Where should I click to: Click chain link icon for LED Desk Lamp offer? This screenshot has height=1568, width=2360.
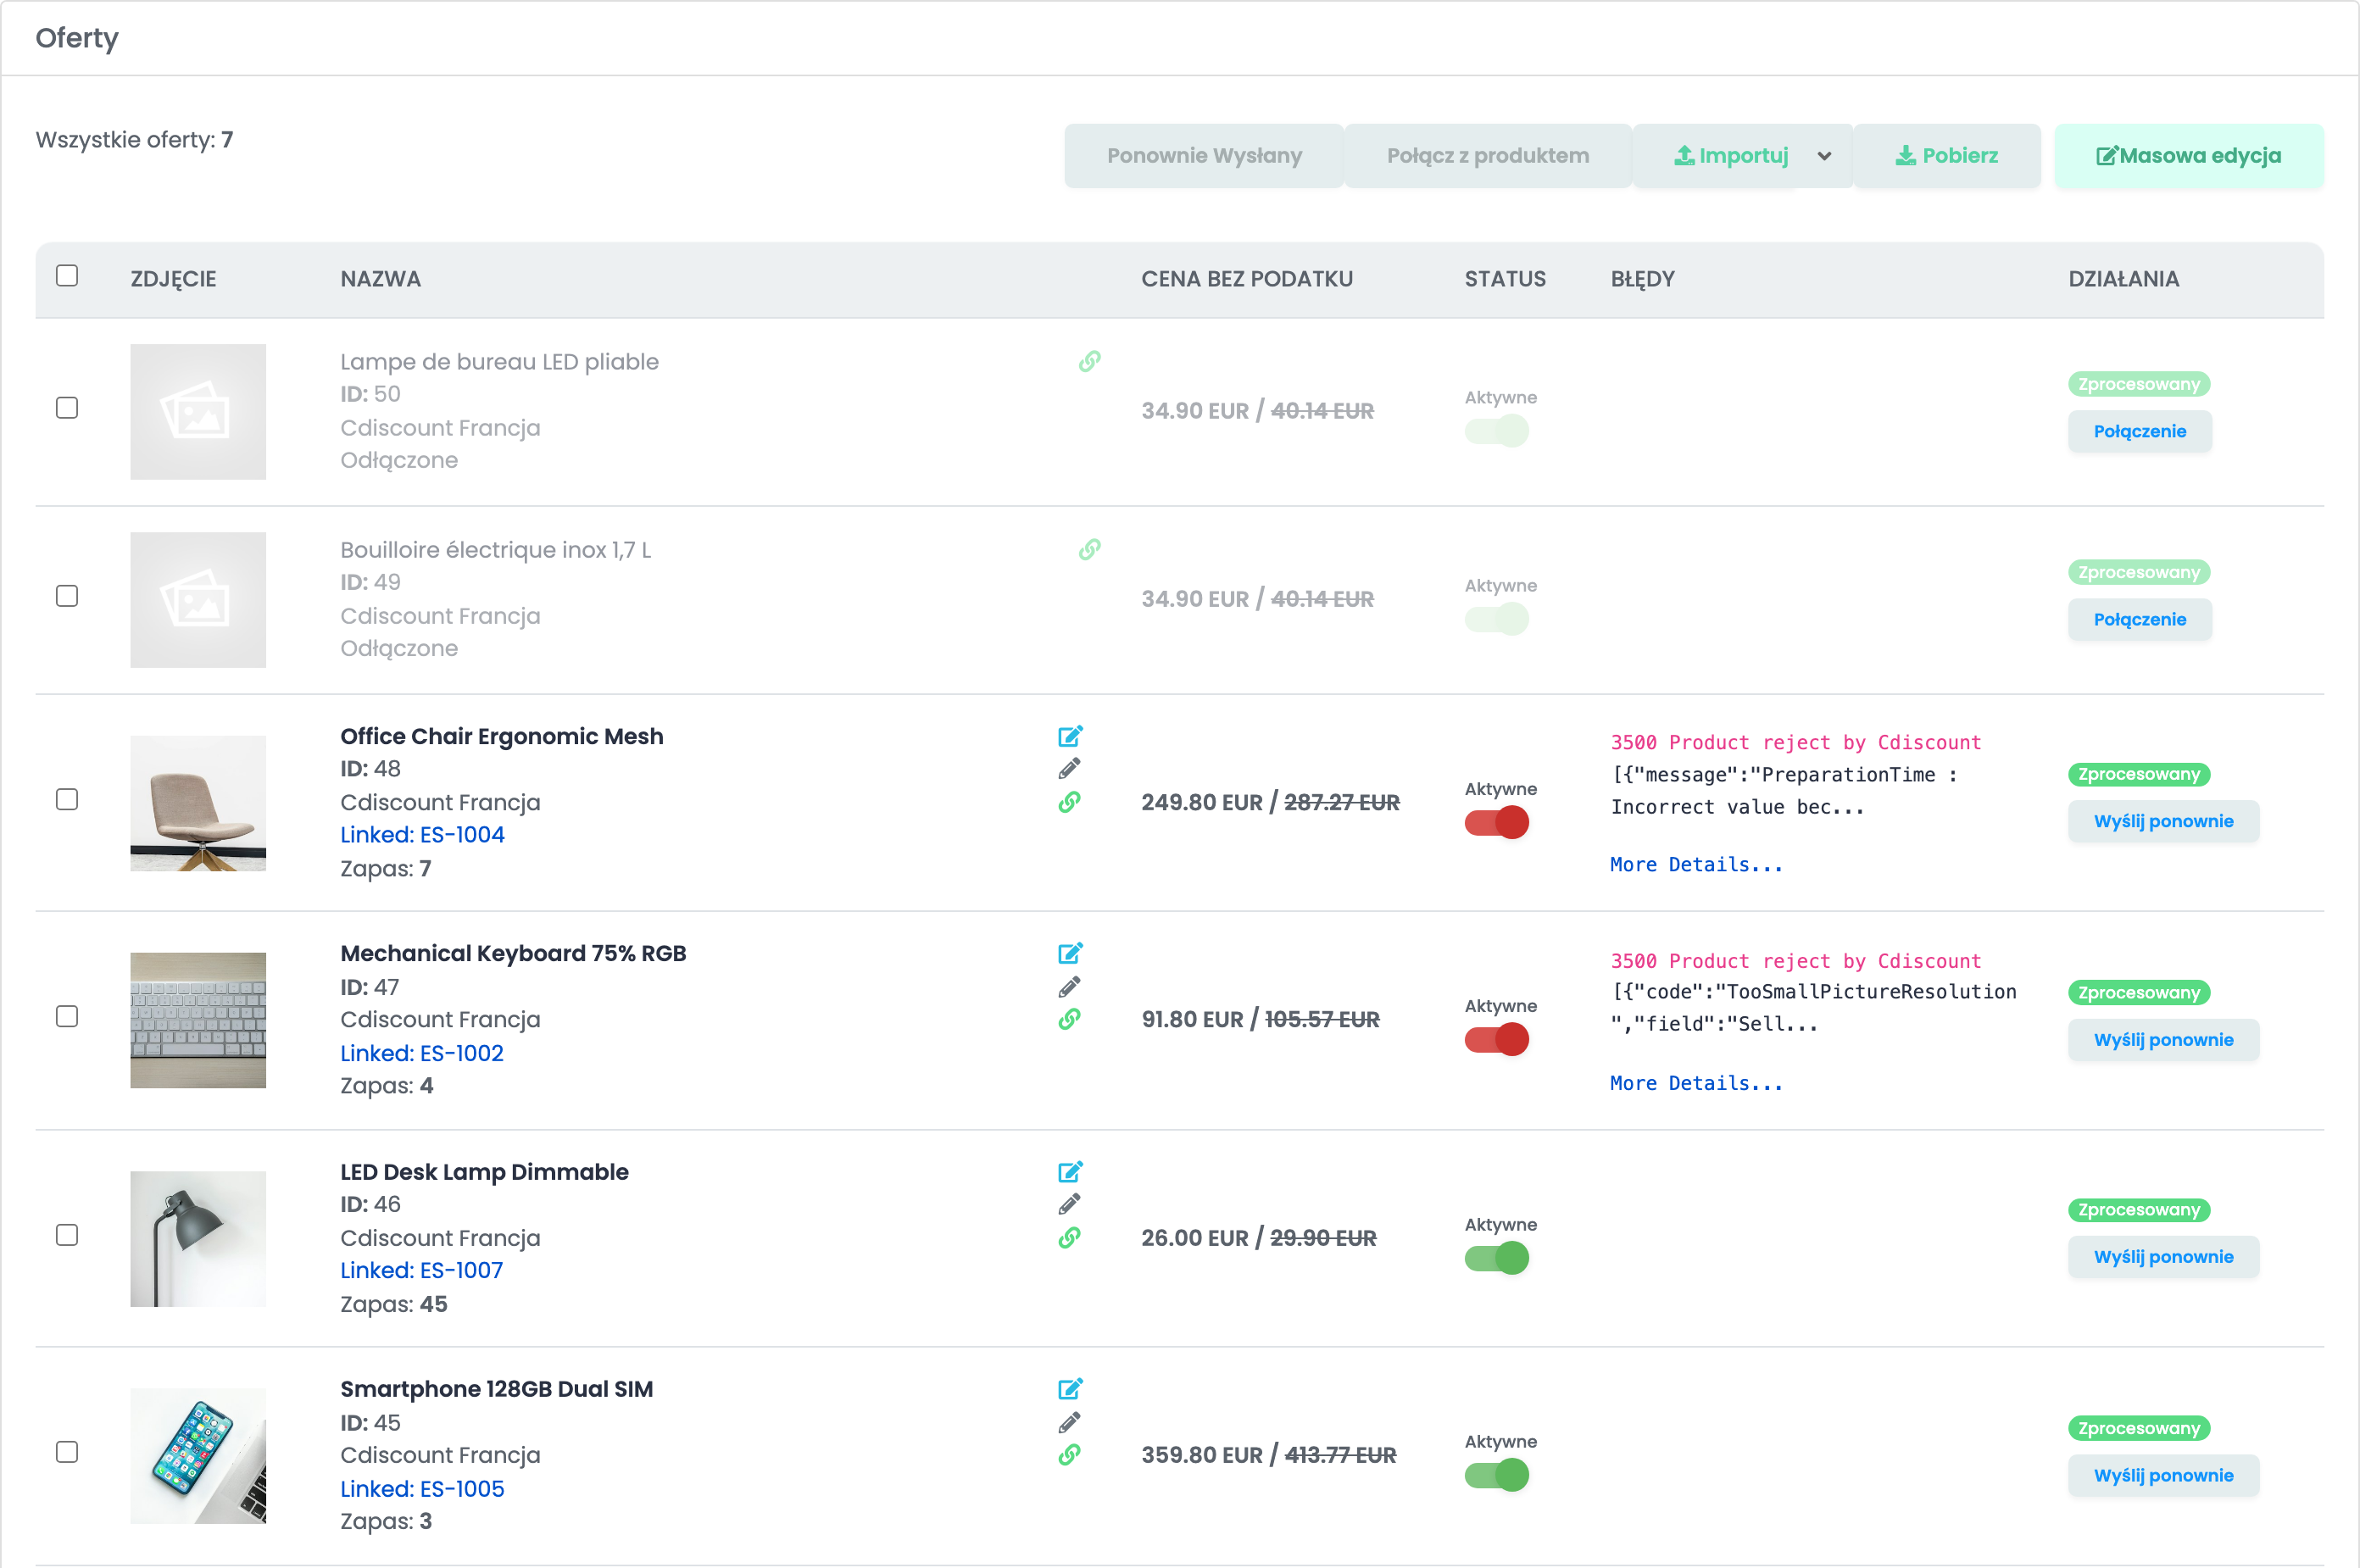[x=1069, y=1238]
